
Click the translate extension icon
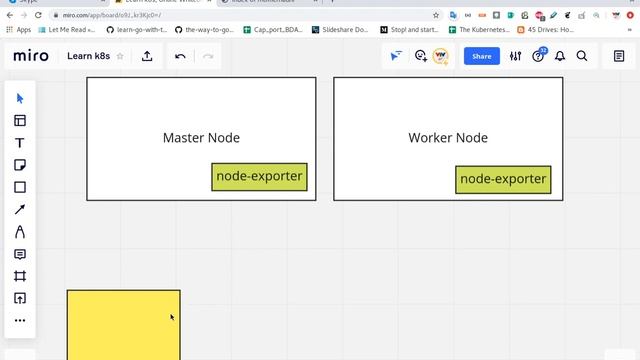pos(453,15)
